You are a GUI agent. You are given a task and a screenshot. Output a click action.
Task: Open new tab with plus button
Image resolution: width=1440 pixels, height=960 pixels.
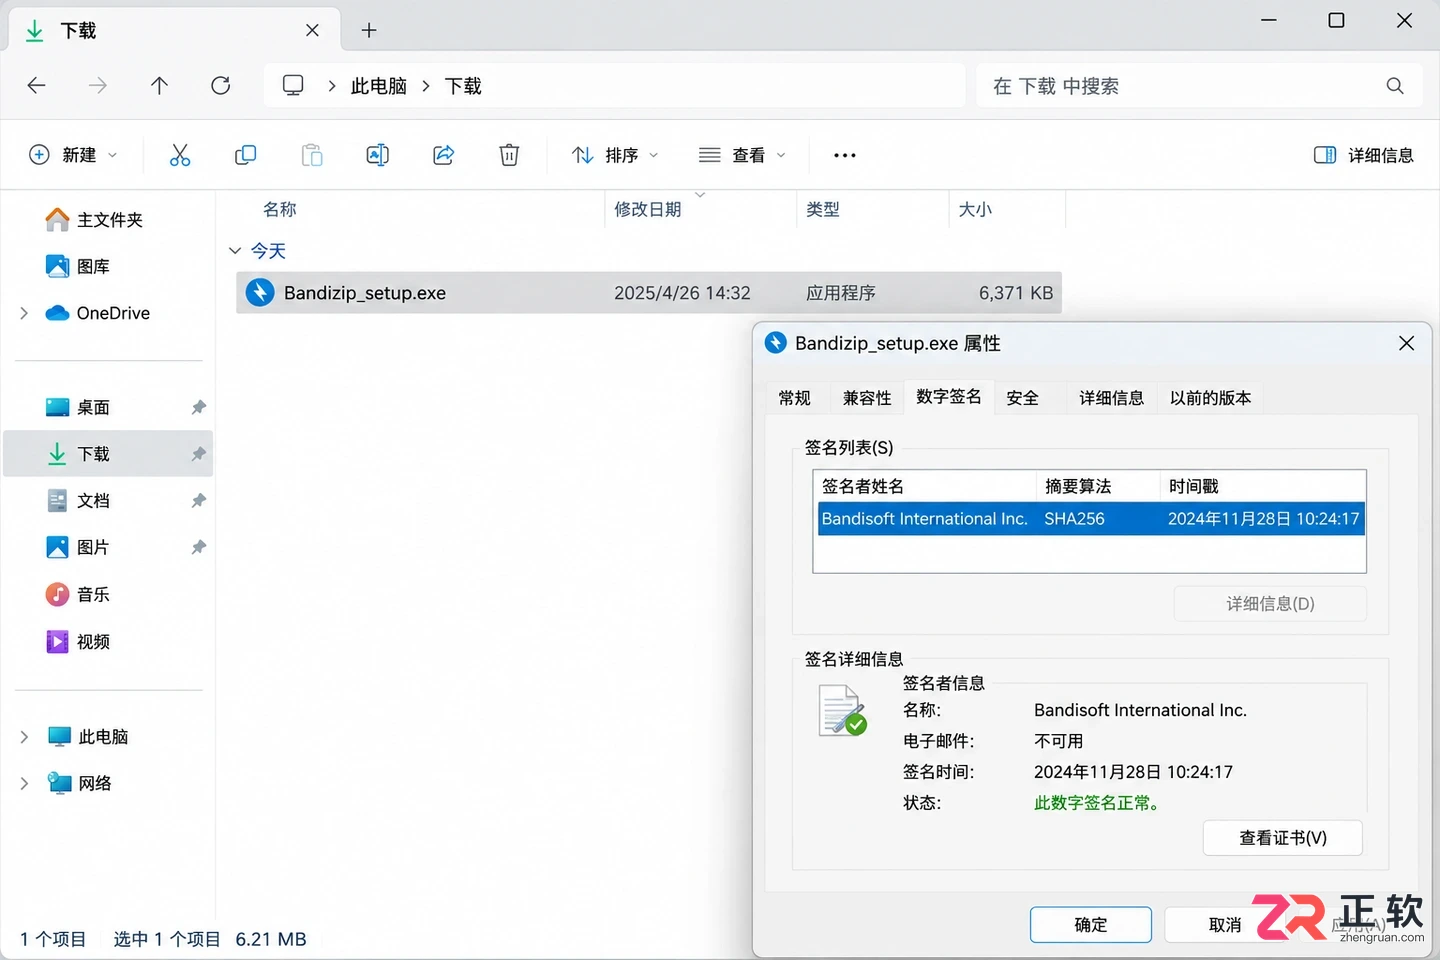pyautogui.click(x=369, y=30)
